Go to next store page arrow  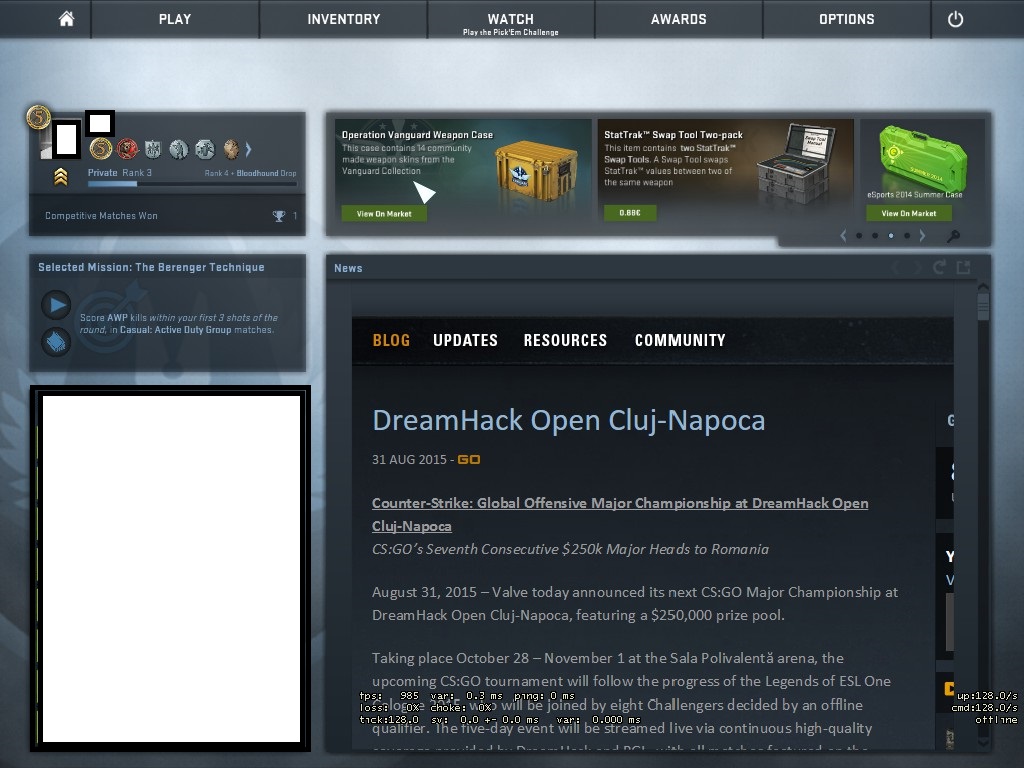point(922,236)
